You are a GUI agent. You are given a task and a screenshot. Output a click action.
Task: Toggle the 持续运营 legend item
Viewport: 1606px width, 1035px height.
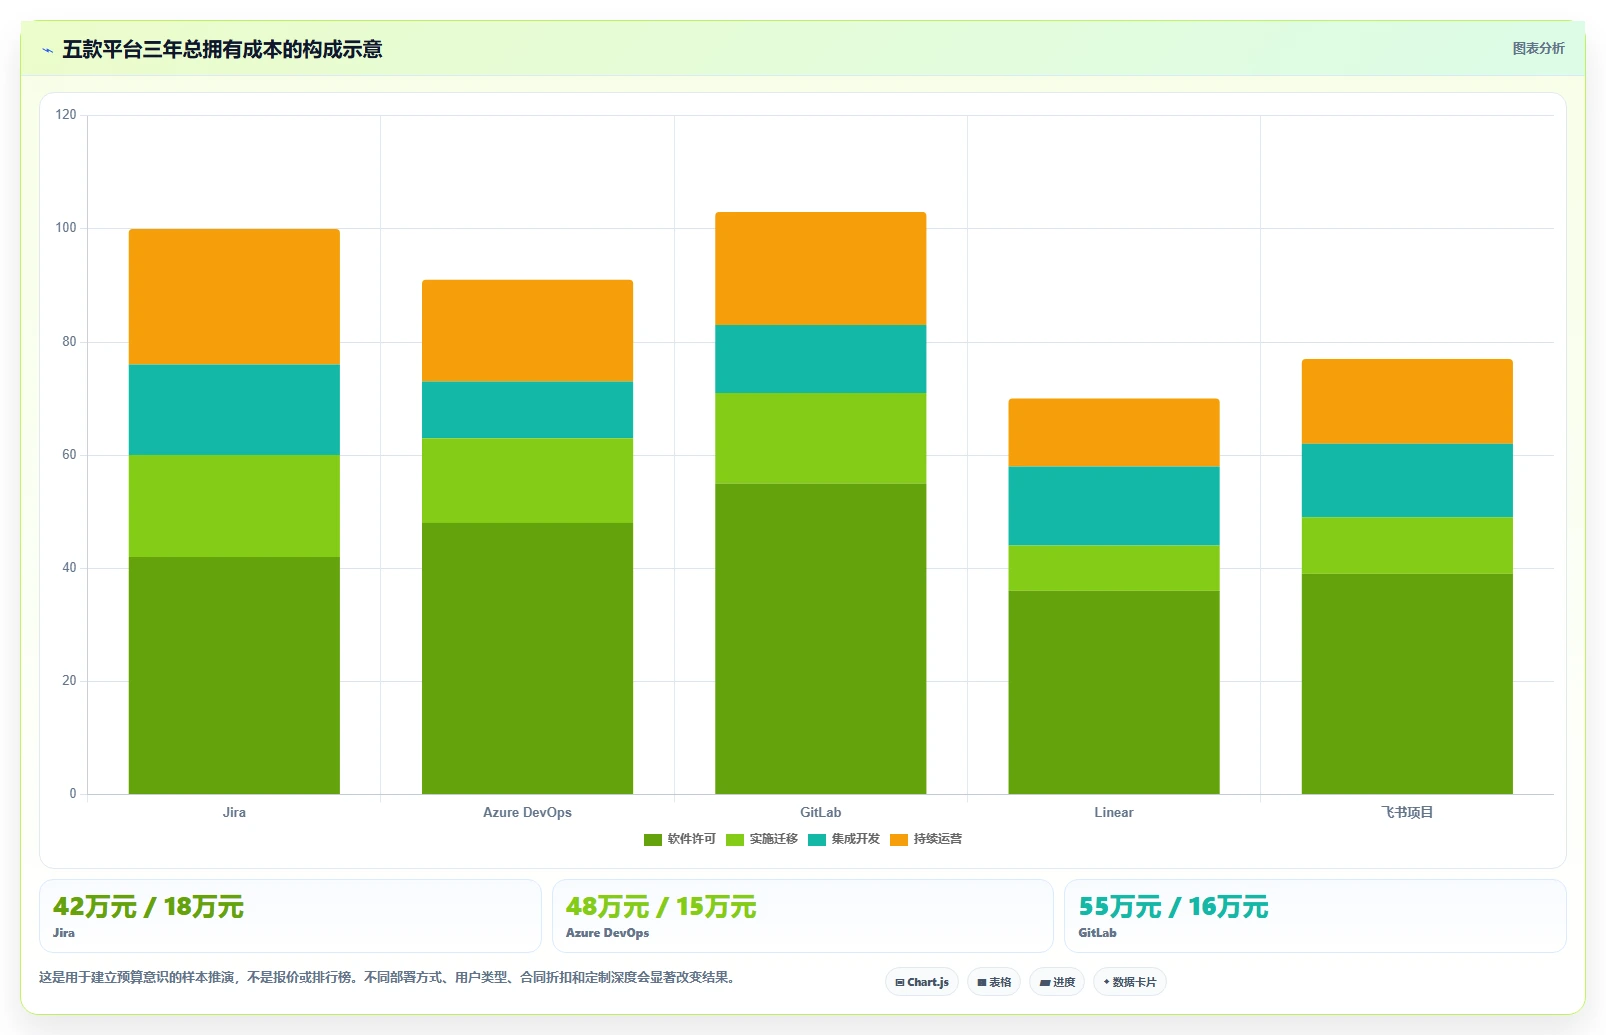(x=926, y=839)
